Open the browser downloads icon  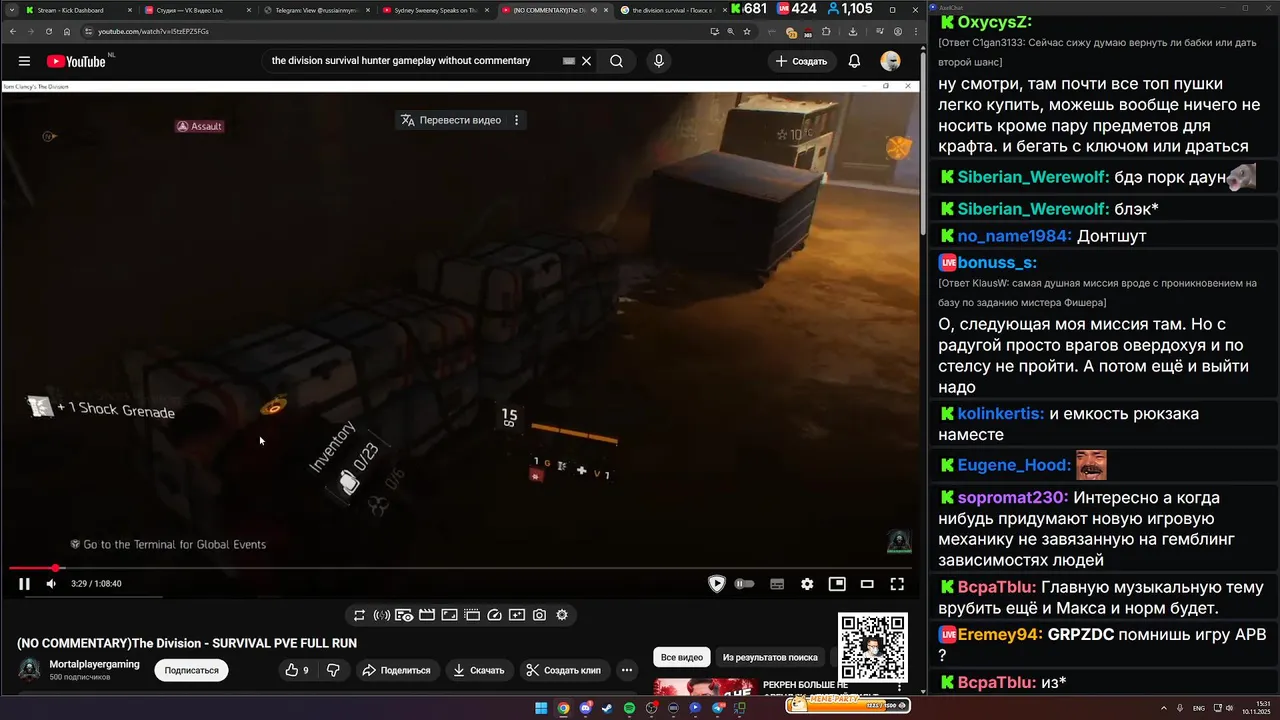(x=852, y=31)
